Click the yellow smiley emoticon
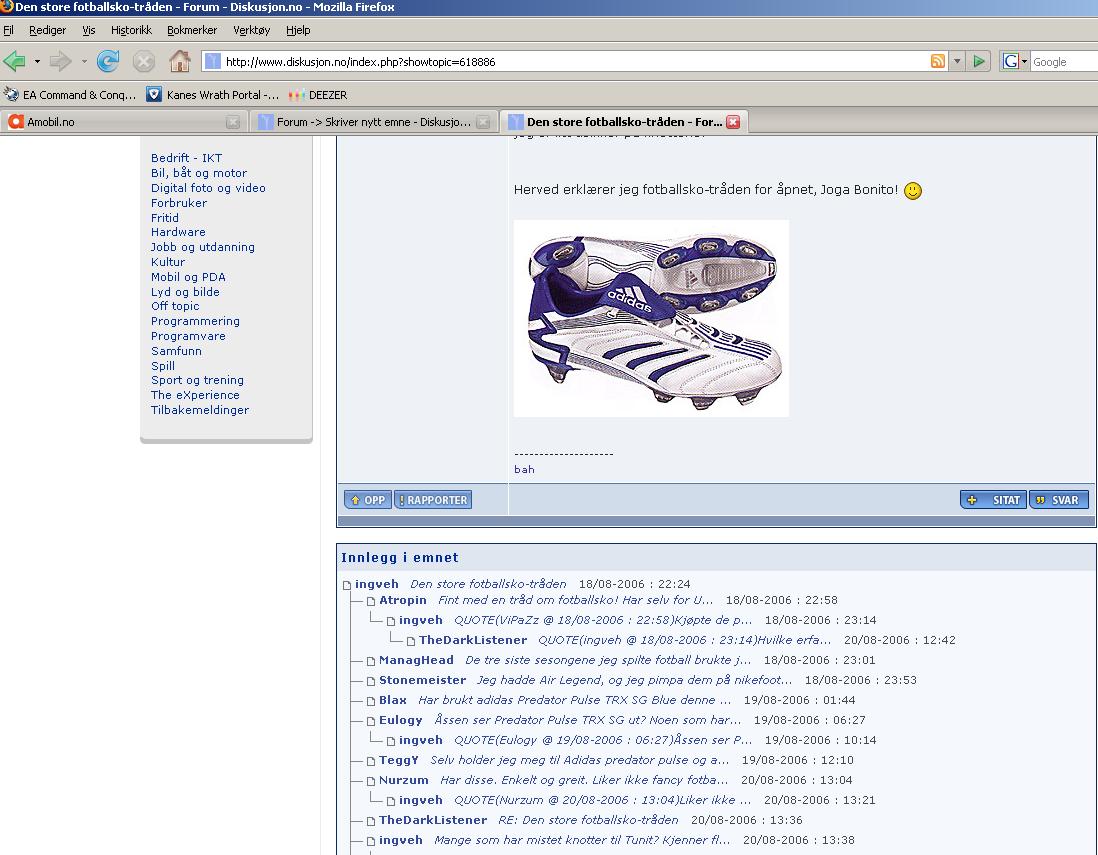 coord(912,190)
